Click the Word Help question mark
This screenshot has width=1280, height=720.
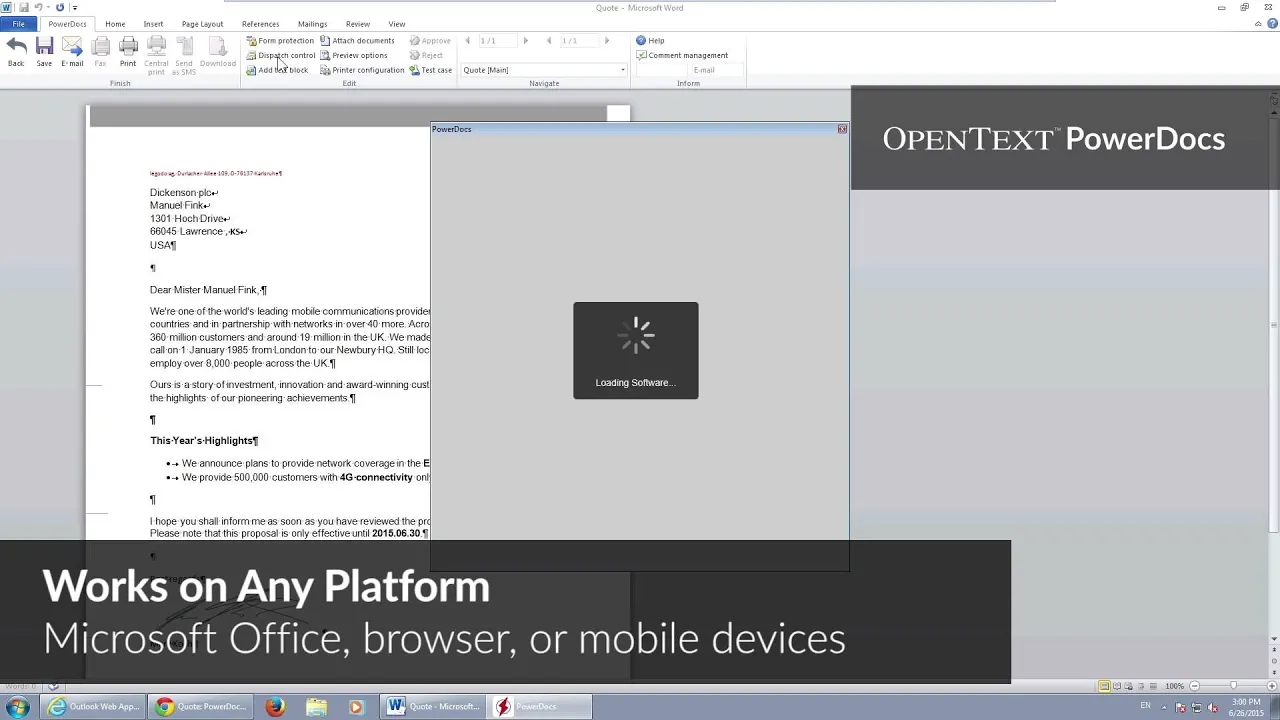click(1271, 24)
